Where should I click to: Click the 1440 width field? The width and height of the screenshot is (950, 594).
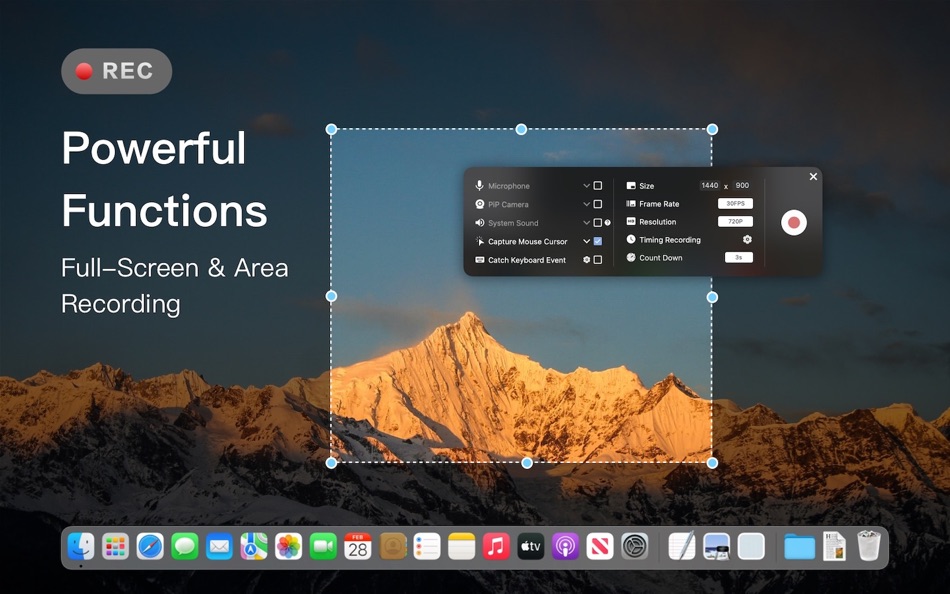tap(709, 185)
